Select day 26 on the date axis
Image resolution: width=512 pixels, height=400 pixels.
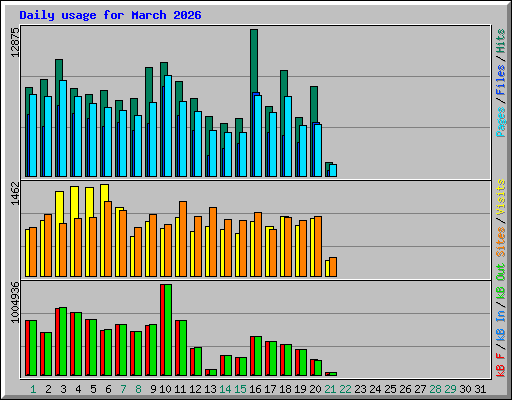405,389
